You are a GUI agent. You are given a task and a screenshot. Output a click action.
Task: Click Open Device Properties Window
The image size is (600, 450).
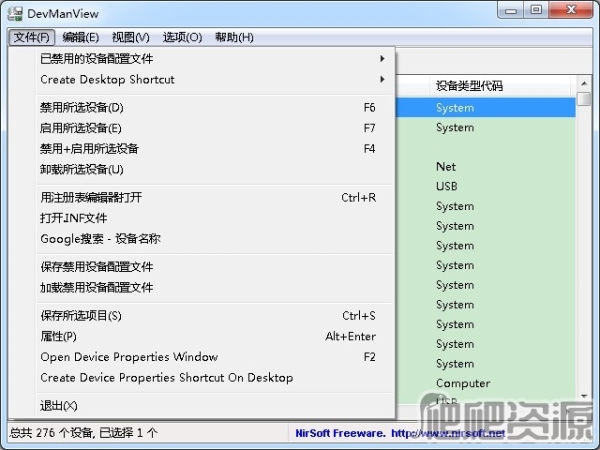[x=129, y=357]
